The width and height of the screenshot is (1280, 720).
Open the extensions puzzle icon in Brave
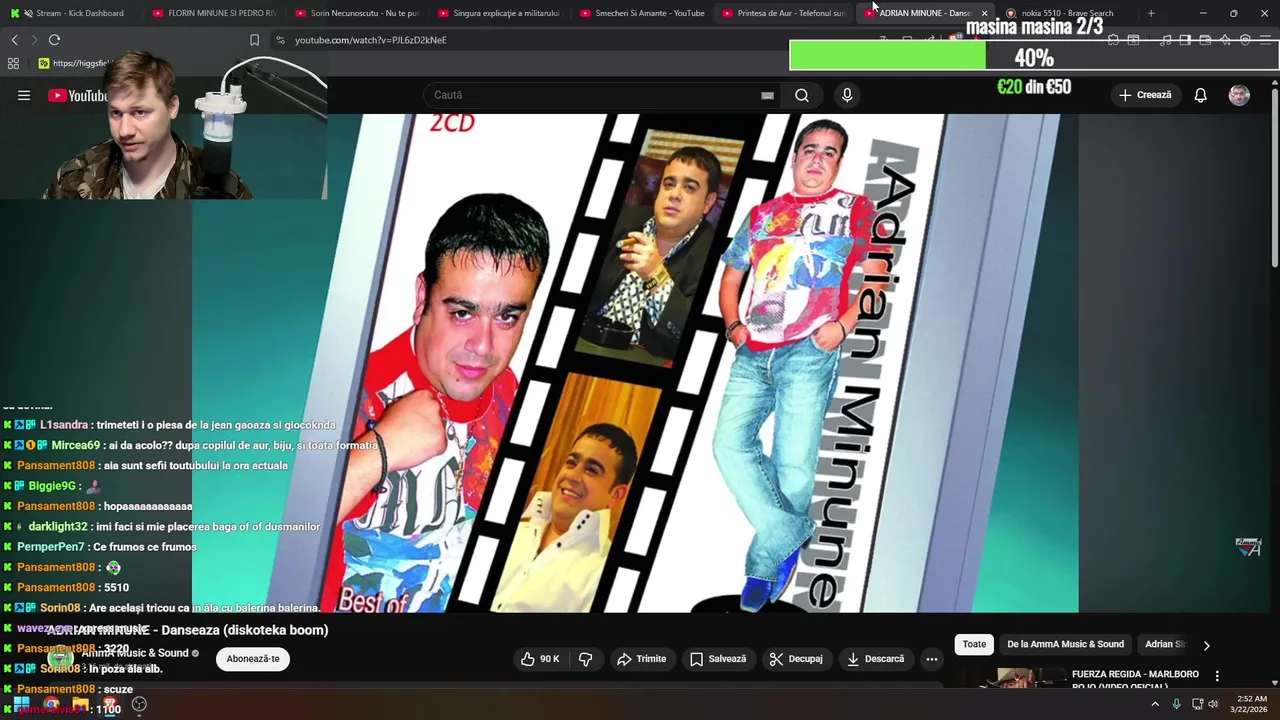click(x=1113, y=40)
